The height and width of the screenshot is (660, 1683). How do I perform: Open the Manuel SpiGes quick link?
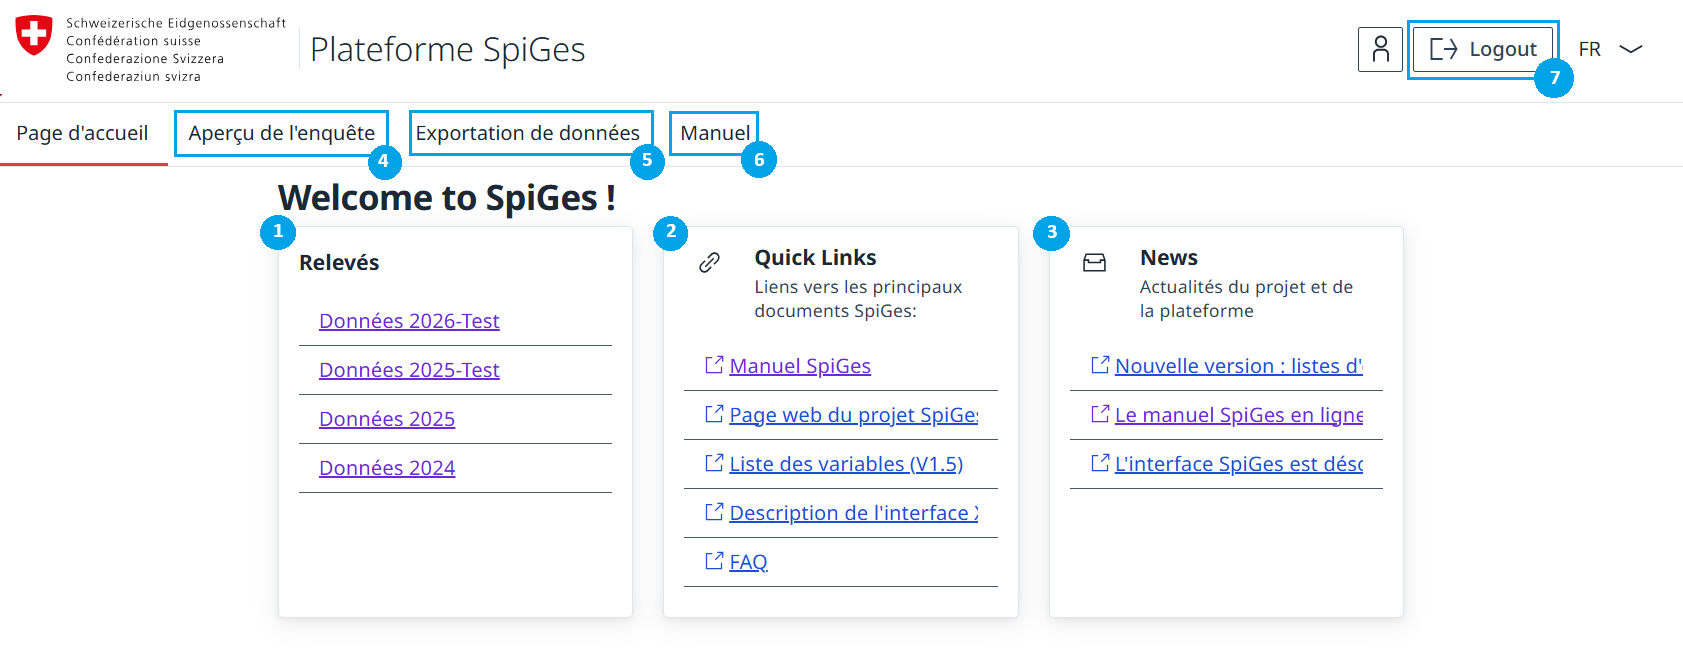800,366
